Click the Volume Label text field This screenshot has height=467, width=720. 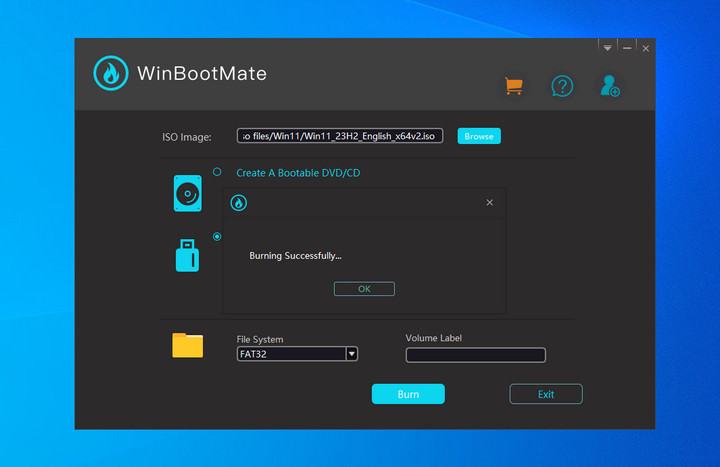click(x=475, y=355)
